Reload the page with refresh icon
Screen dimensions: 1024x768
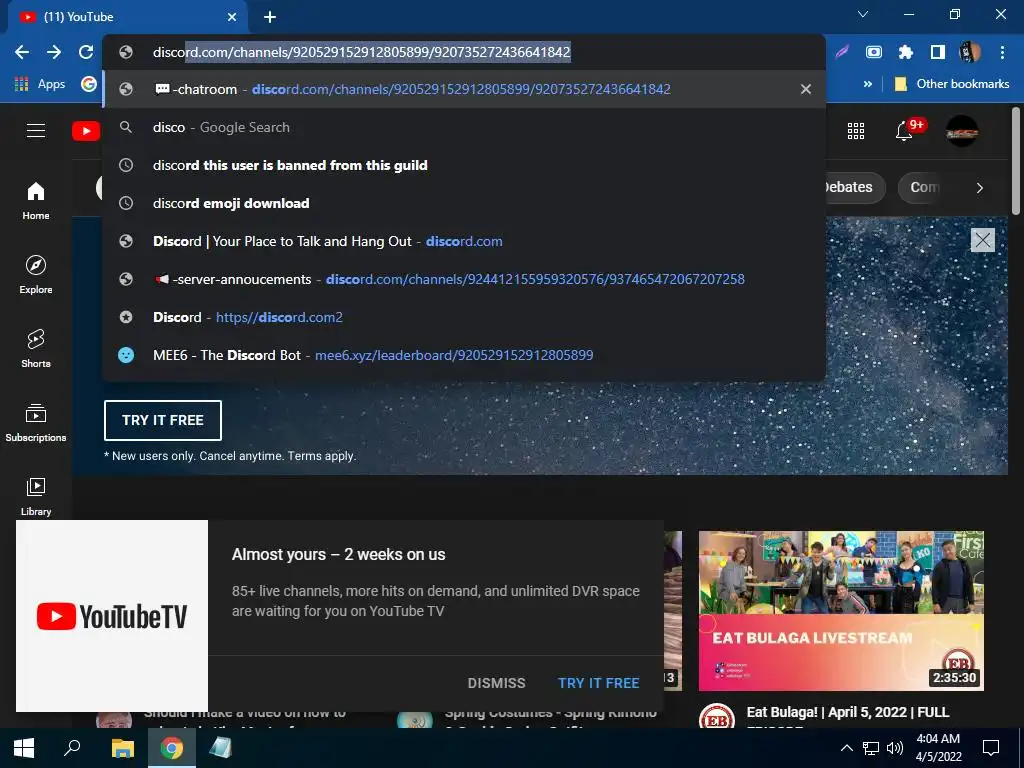click(86, 52)
